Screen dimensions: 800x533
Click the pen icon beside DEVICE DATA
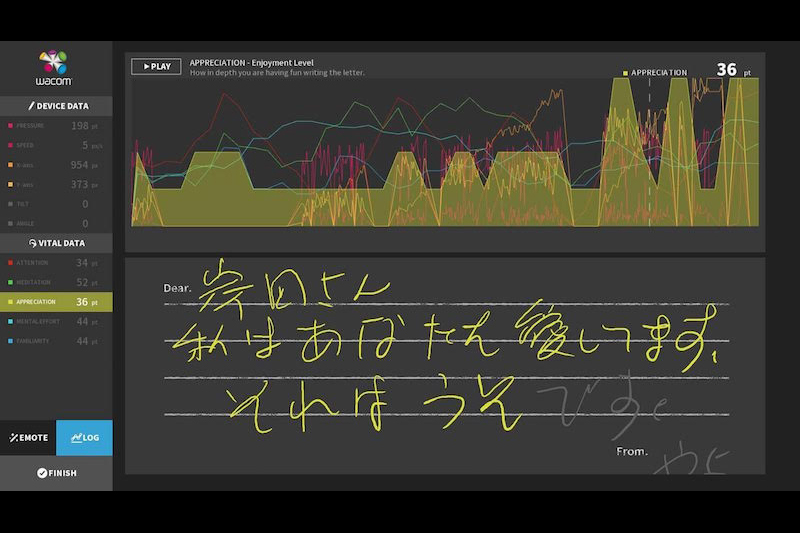(x=31, y=106)
